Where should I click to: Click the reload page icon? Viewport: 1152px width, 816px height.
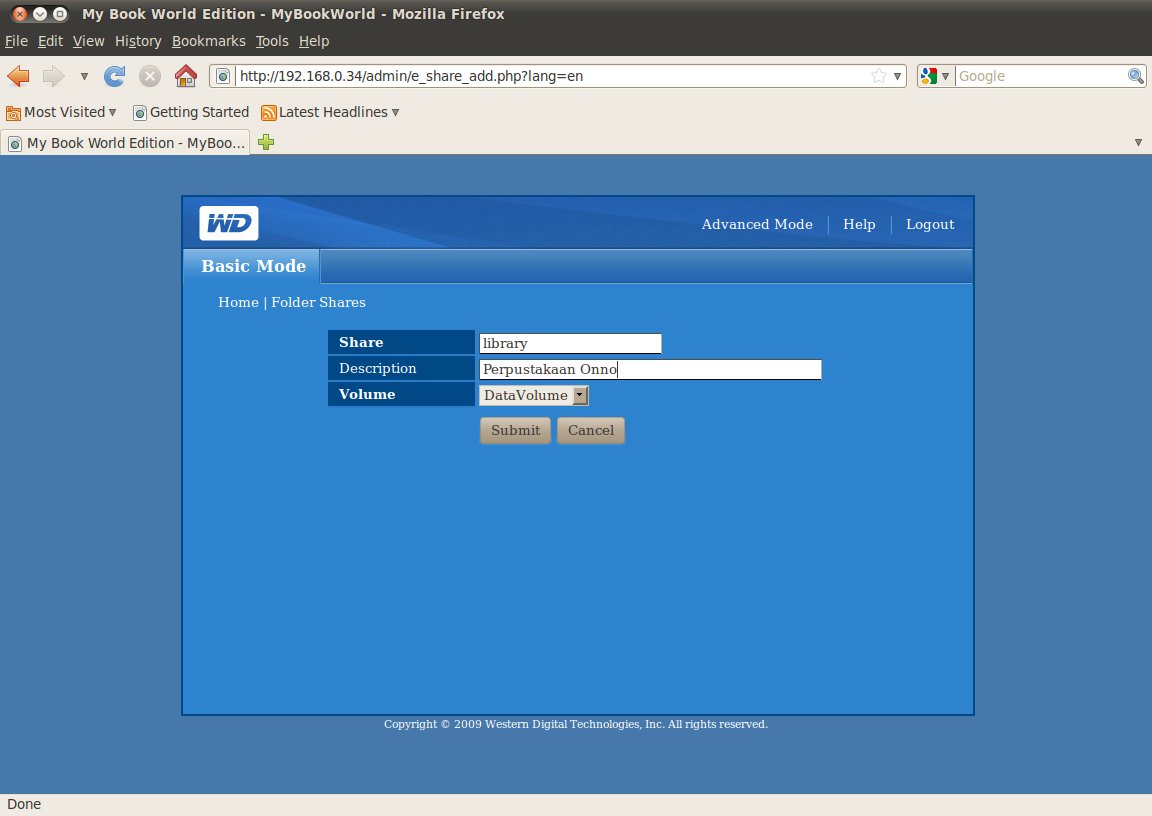tap(115, 76)
